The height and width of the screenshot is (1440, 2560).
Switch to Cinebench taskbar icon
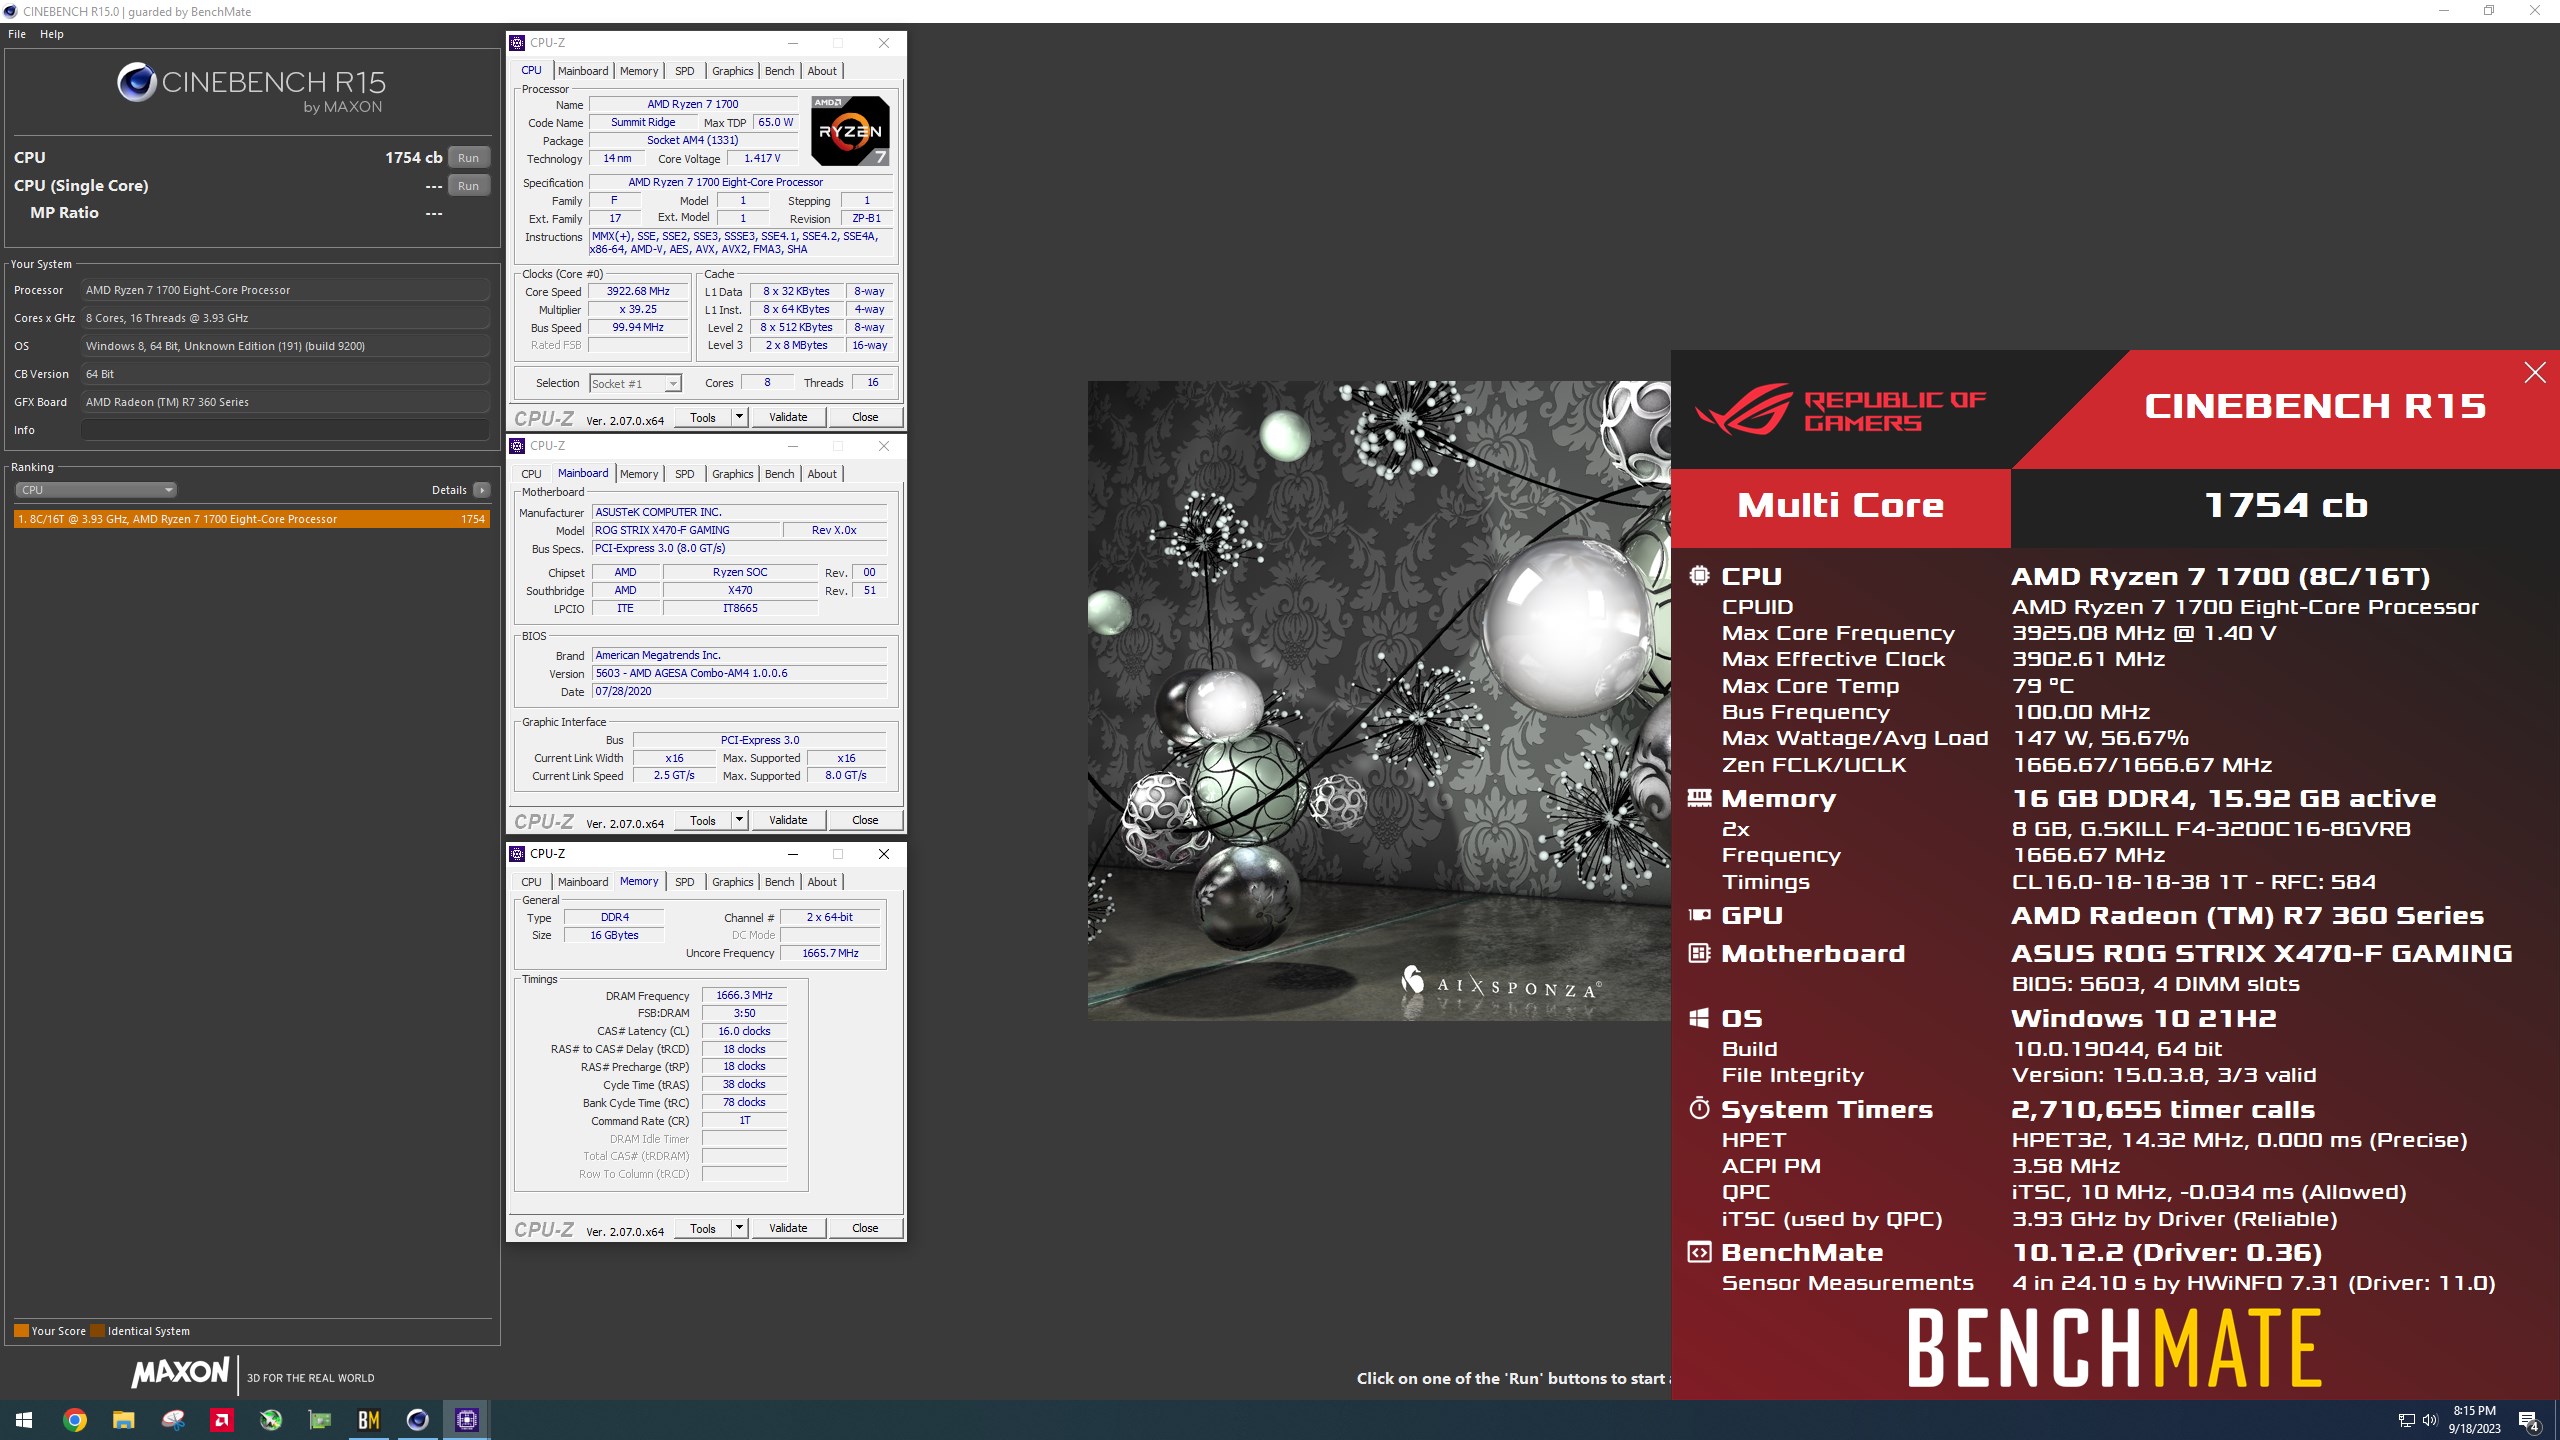418,1420
